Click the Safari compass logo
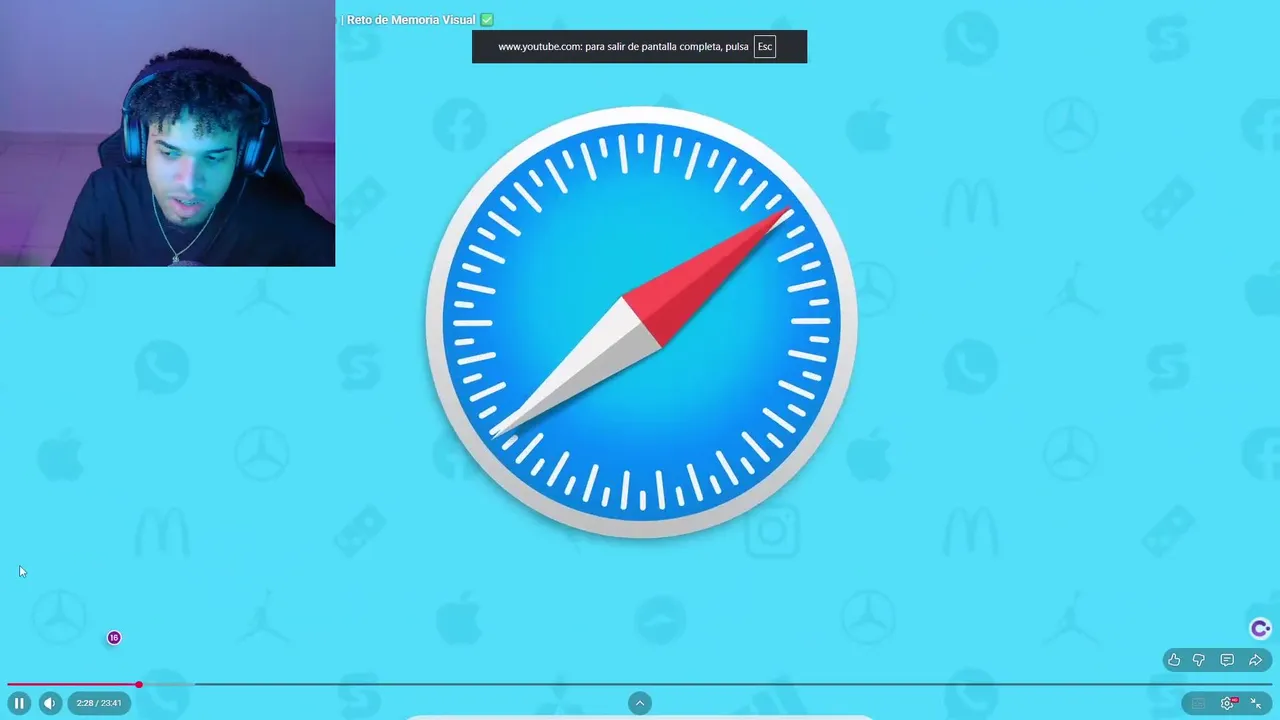This screenshot has height=720, width=1280. tap(641, 322)
